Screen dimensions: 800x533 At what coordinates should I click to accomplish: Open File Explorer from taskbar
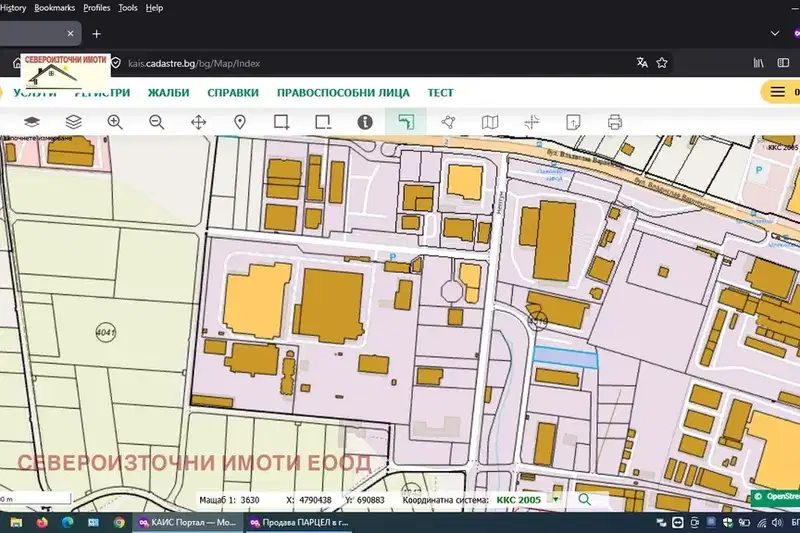click(16, 522)
